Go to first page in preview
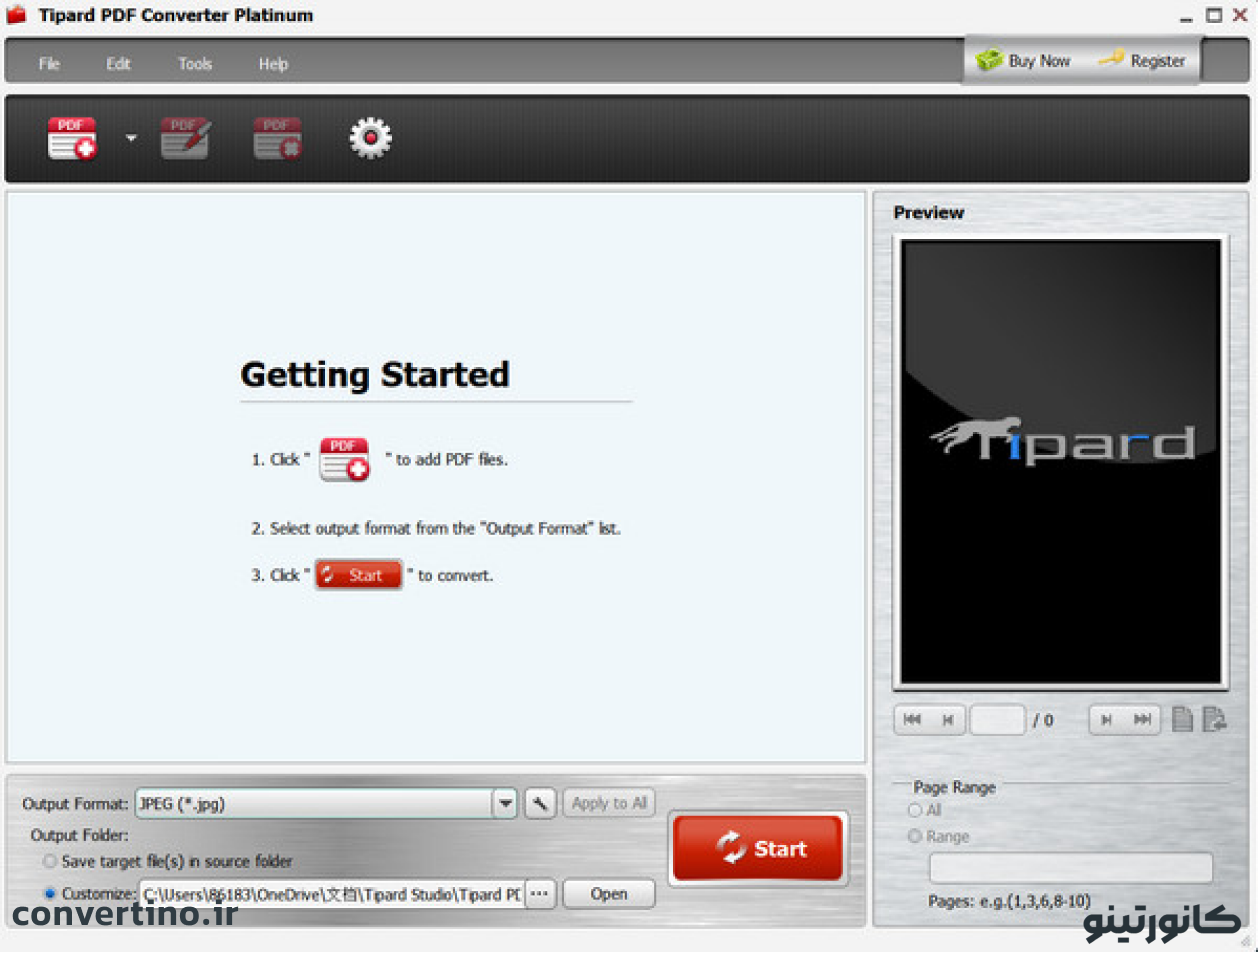1258x968 pixels. tap(912, 719)
